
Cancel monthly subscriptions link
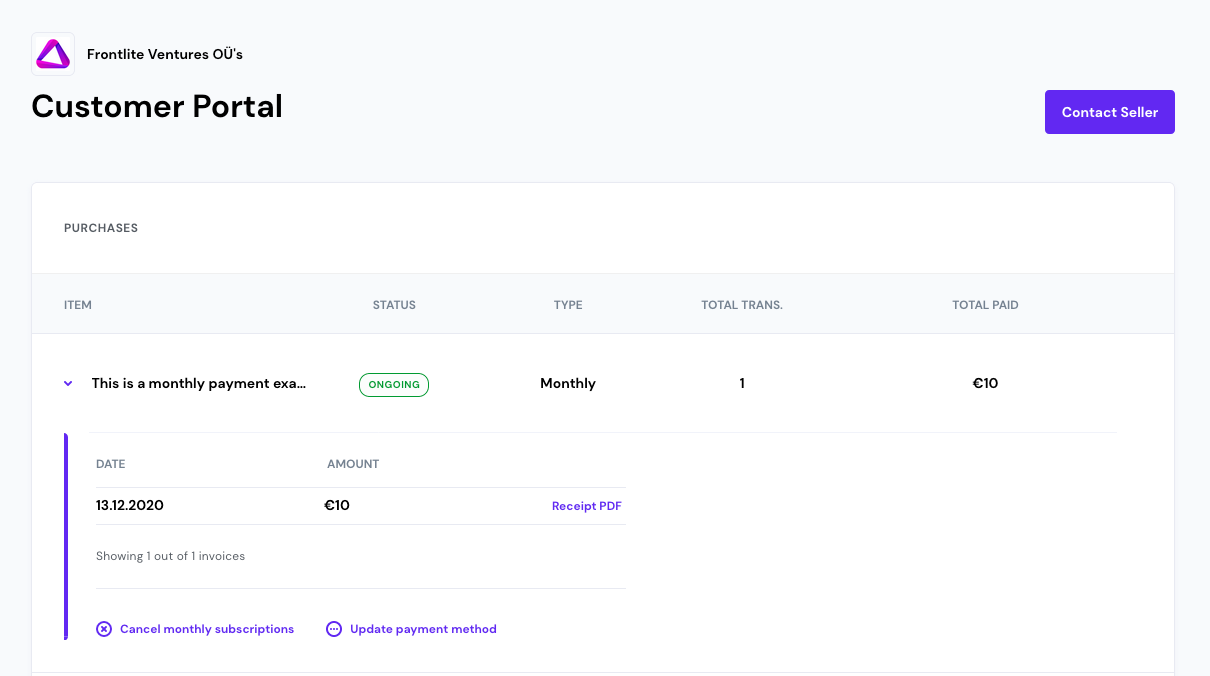click(207, 629)
